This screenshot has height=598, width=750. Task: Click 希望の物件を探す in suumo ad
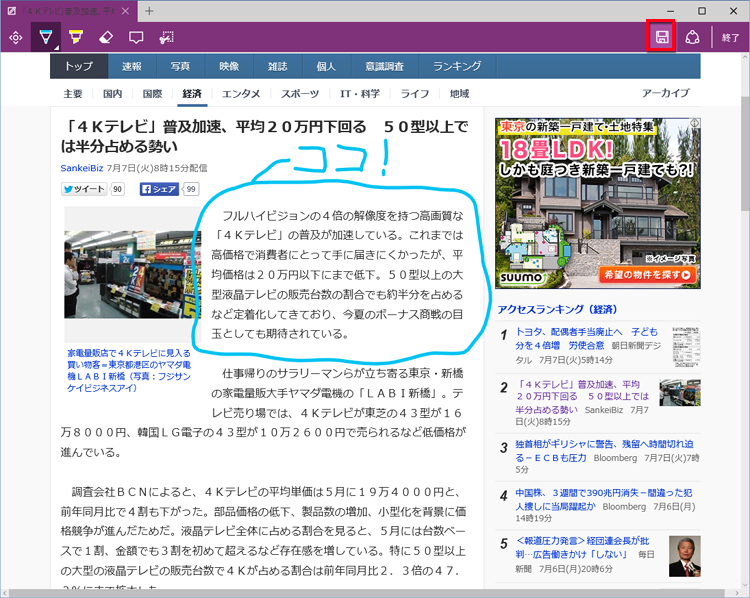646,274
